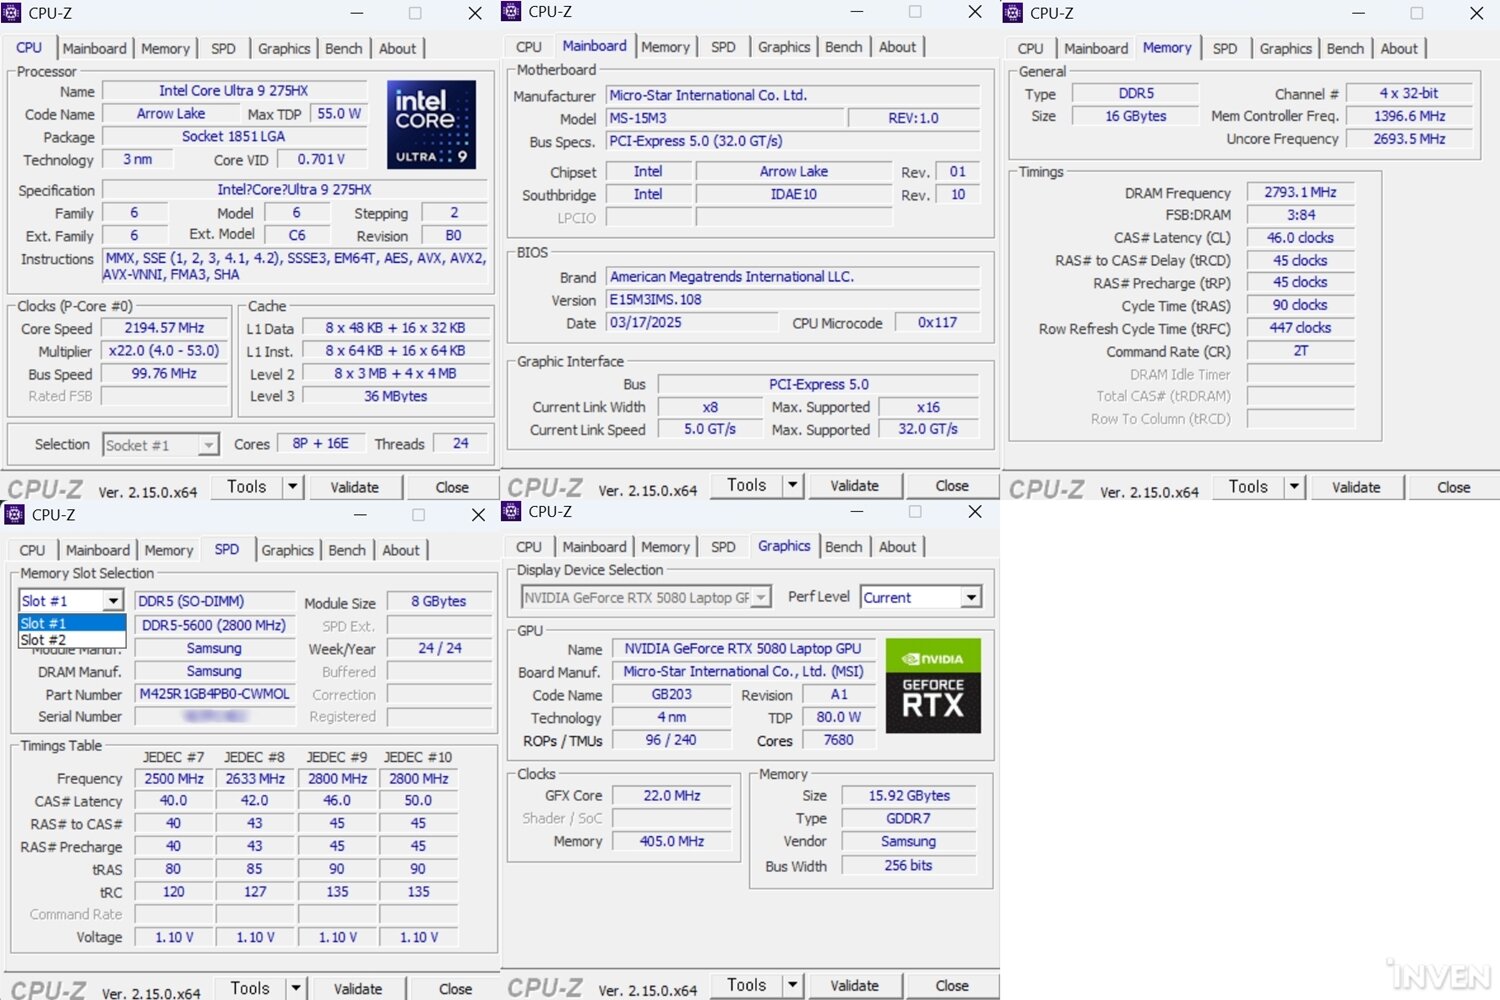This screenshot has height=1000, width=1500.
Task: Click the Module Size value 8 GBytes
Action: tap(439, 602)
